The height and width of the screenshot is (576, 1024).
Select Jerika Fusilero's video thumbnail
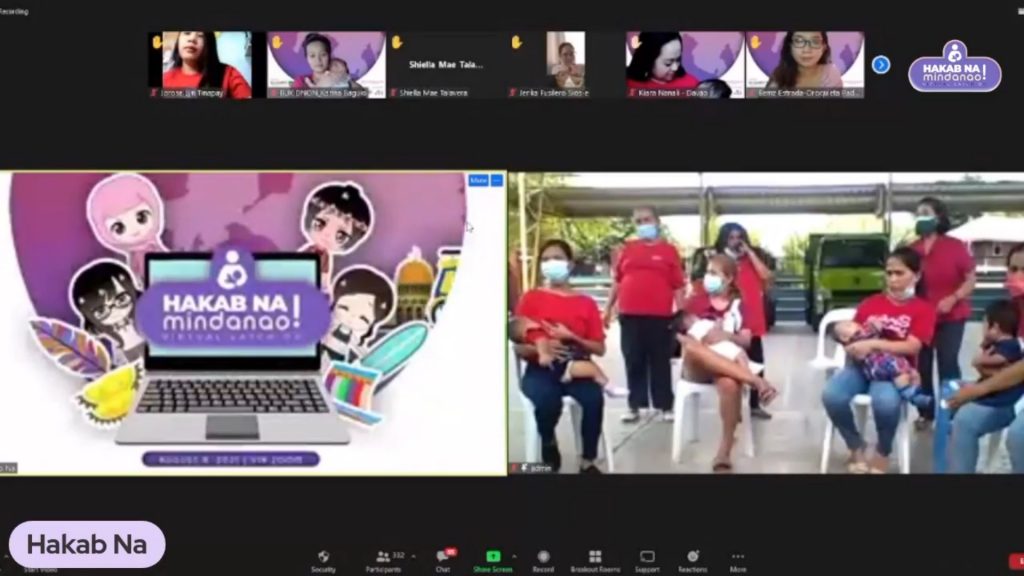pyautogui.click(x=566, y=65)
